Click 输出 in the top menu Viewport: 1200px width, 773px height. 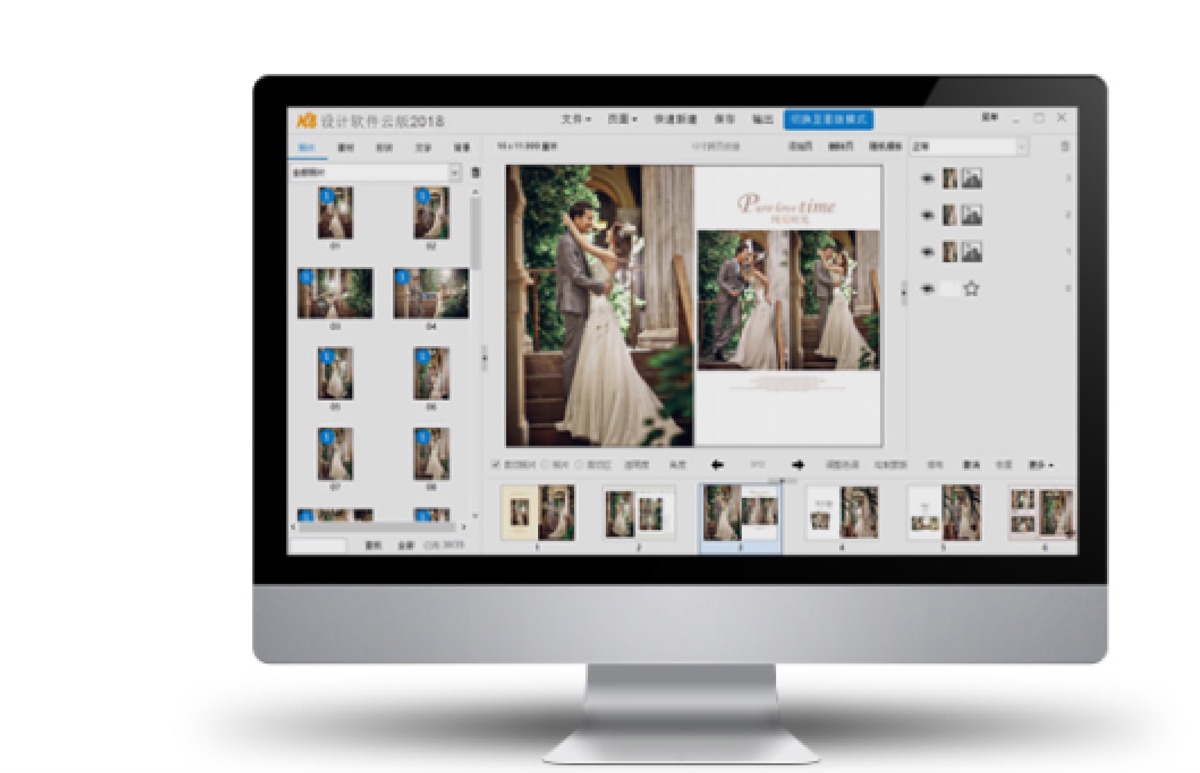click(x=763, y=119)
